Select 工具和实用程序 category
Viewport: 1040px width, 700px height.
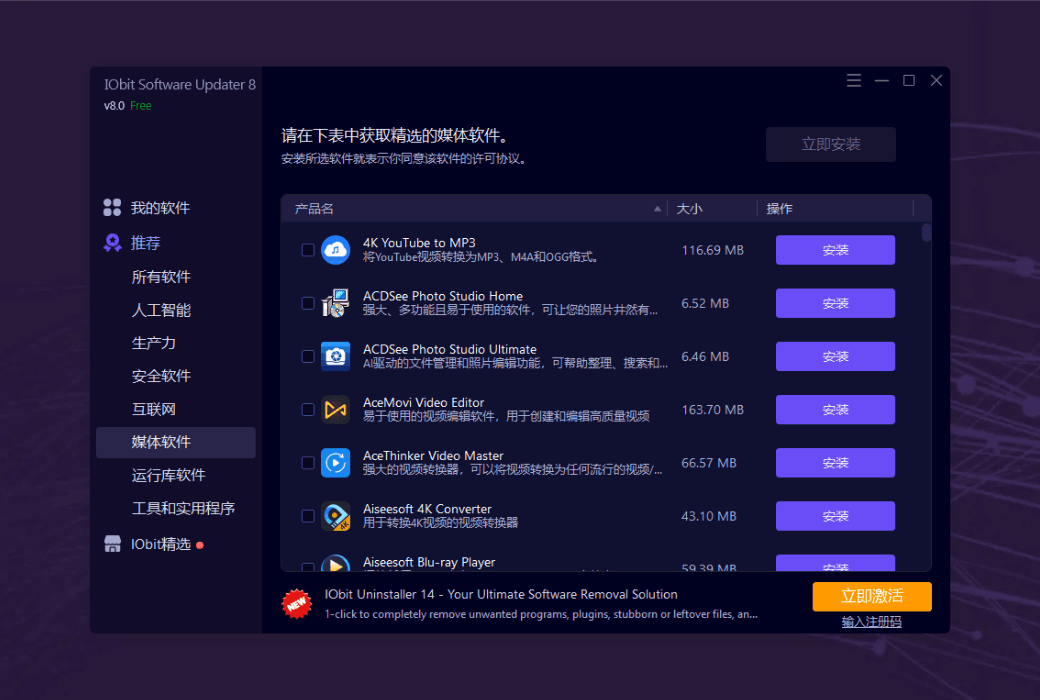[x=183, y=508]
